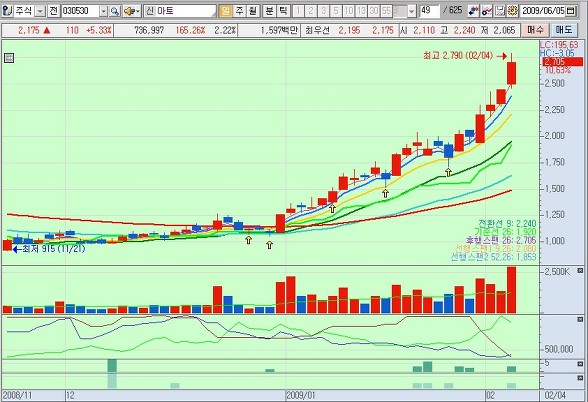Click the 기준선 26: 1,920 indicator legend
Image resolution: width=588 pixels, height=402 pixels.
click(x=505, y=232)
